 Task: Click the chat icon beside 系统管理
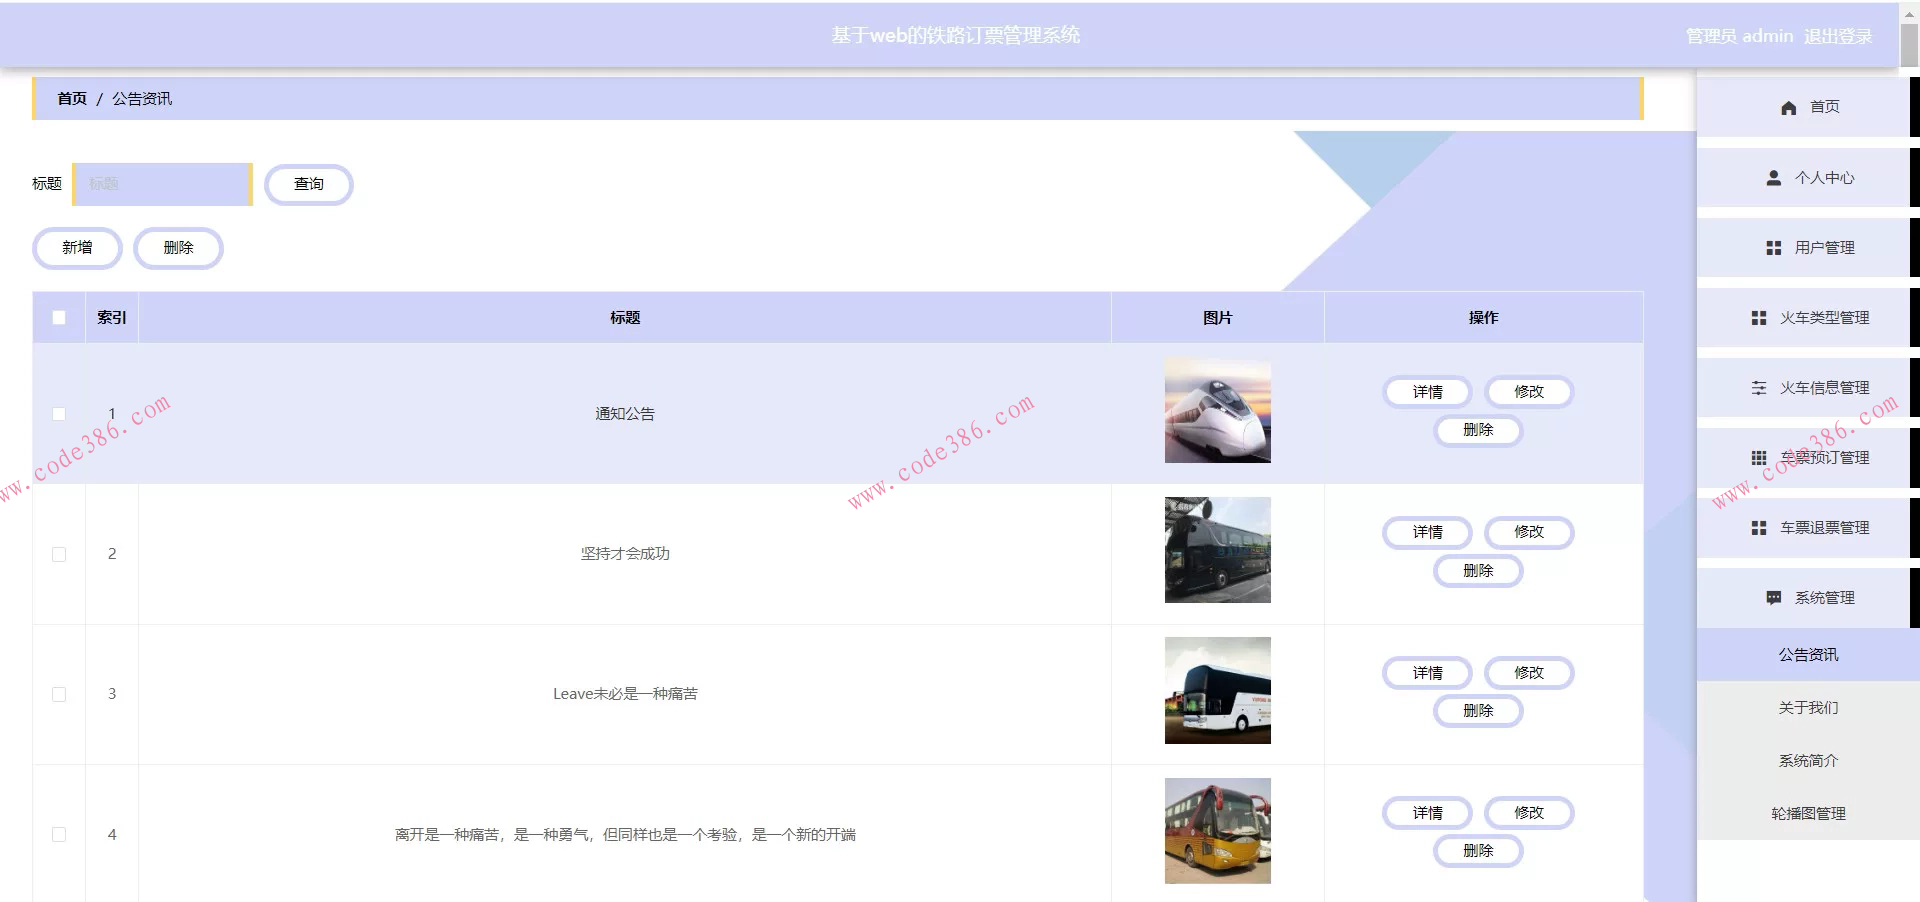point(1773,598)
